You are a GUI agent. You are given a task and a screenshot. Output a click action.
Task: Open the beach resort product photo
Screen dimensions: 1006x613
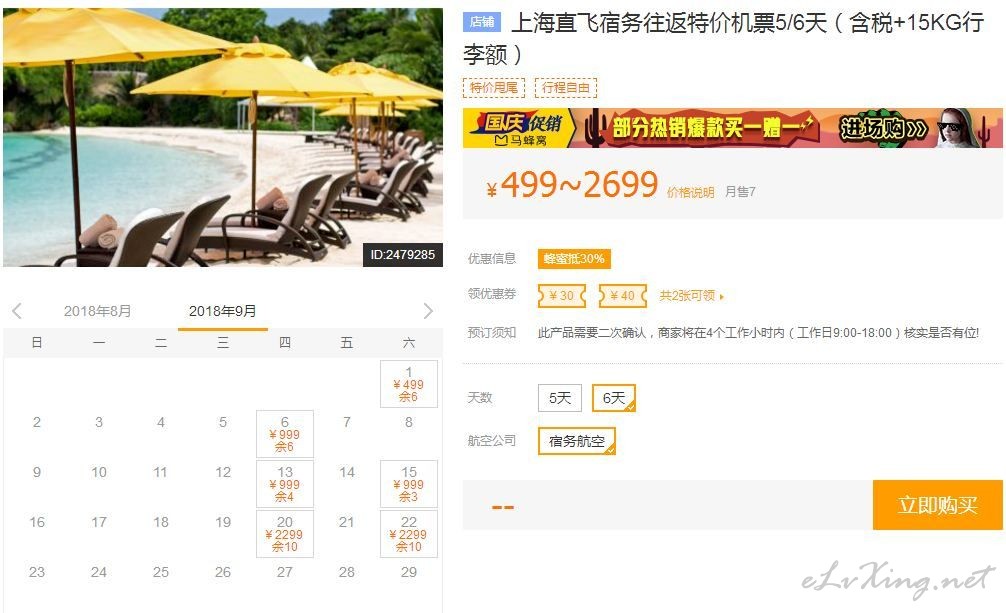coord(223,137)
